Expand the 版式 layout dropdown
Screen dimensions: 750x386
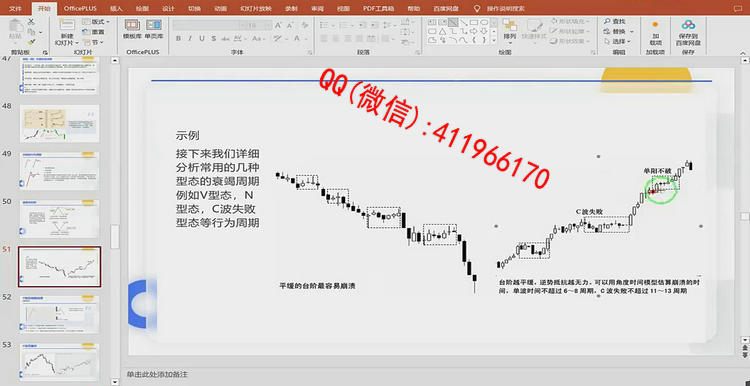pos(96,22)
